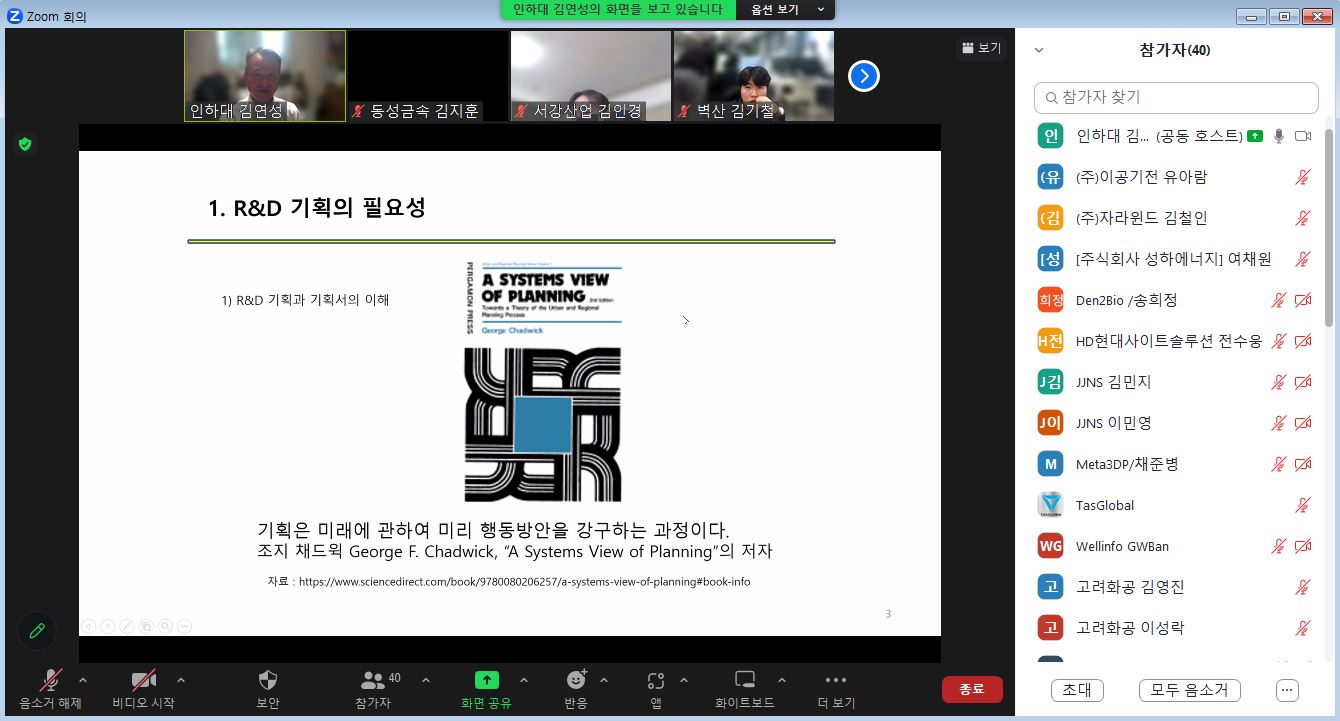Click video-off icon for JJNS 이민영
The height and width of the screenshot is (721, 1340).
coord(1302,423)
